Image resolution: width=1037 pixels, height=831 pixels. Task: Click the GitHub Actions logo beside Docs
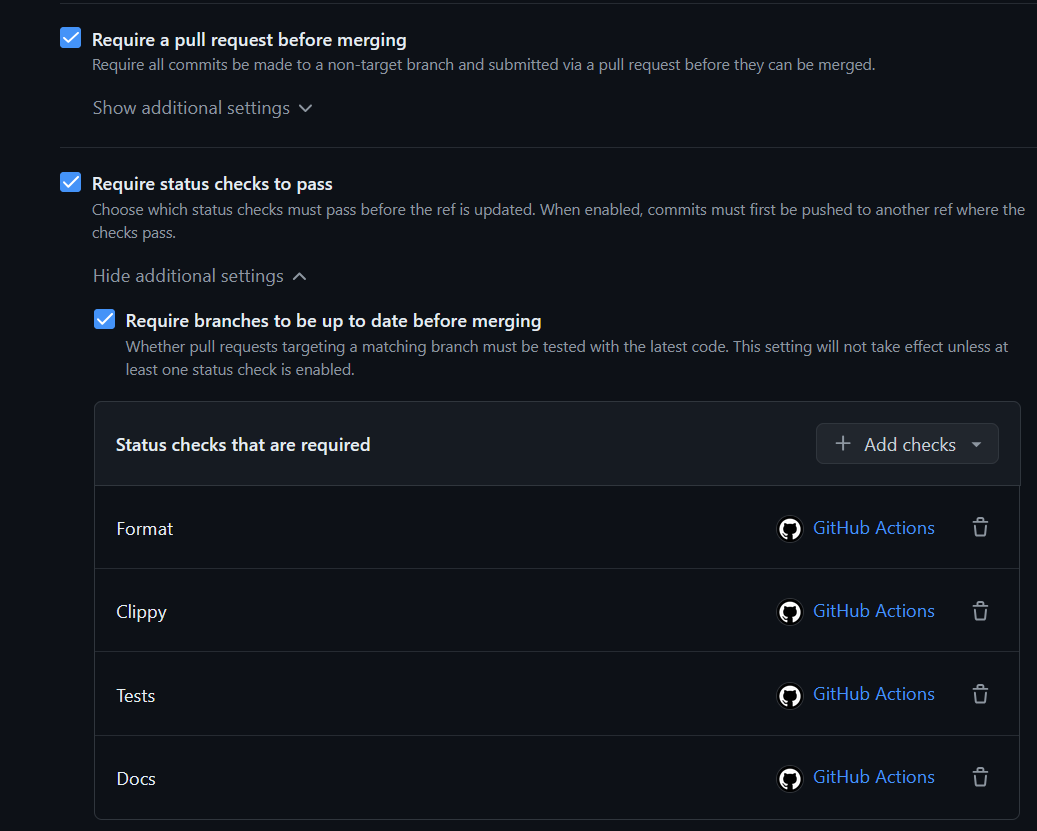[x=789, y=777]
